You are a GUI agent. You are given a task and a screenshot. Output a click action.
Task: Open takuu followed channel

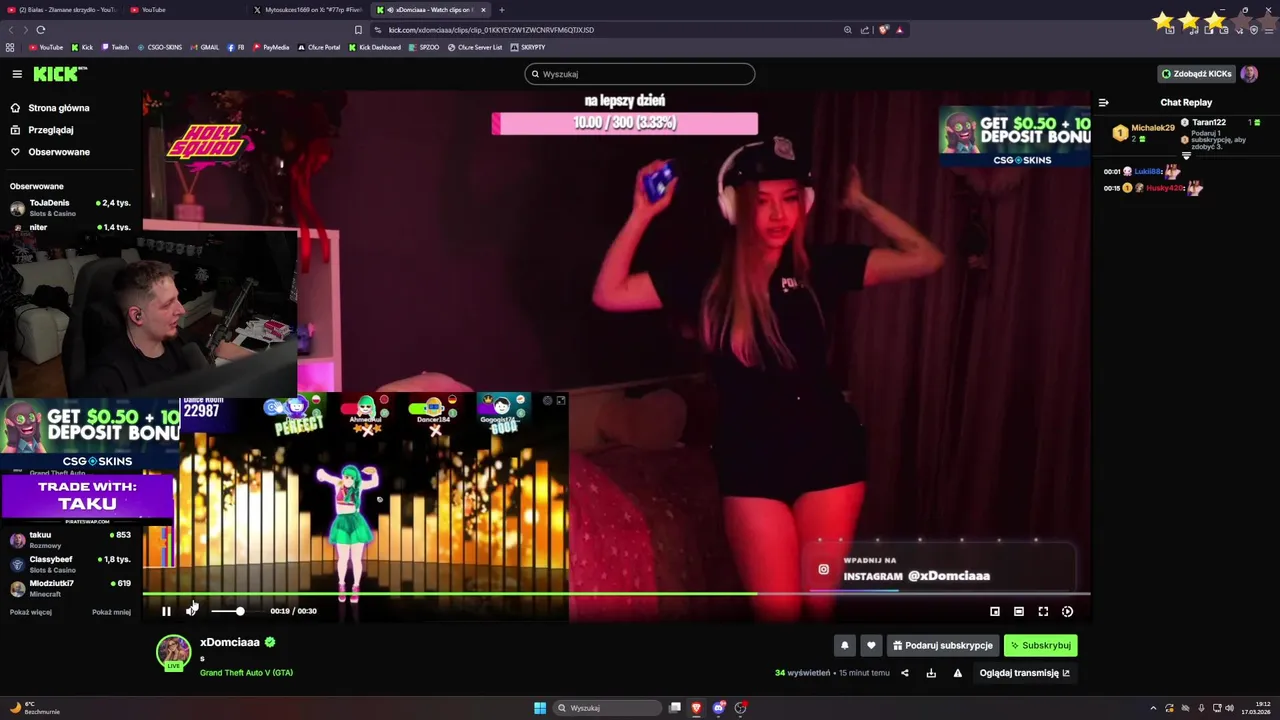(70, 539)
